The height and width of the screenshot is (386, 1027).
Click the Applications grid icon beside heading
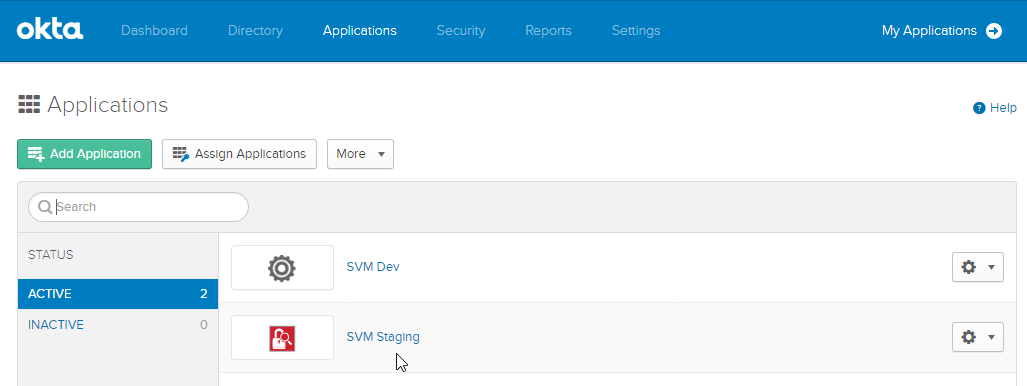tap(29, 105)
